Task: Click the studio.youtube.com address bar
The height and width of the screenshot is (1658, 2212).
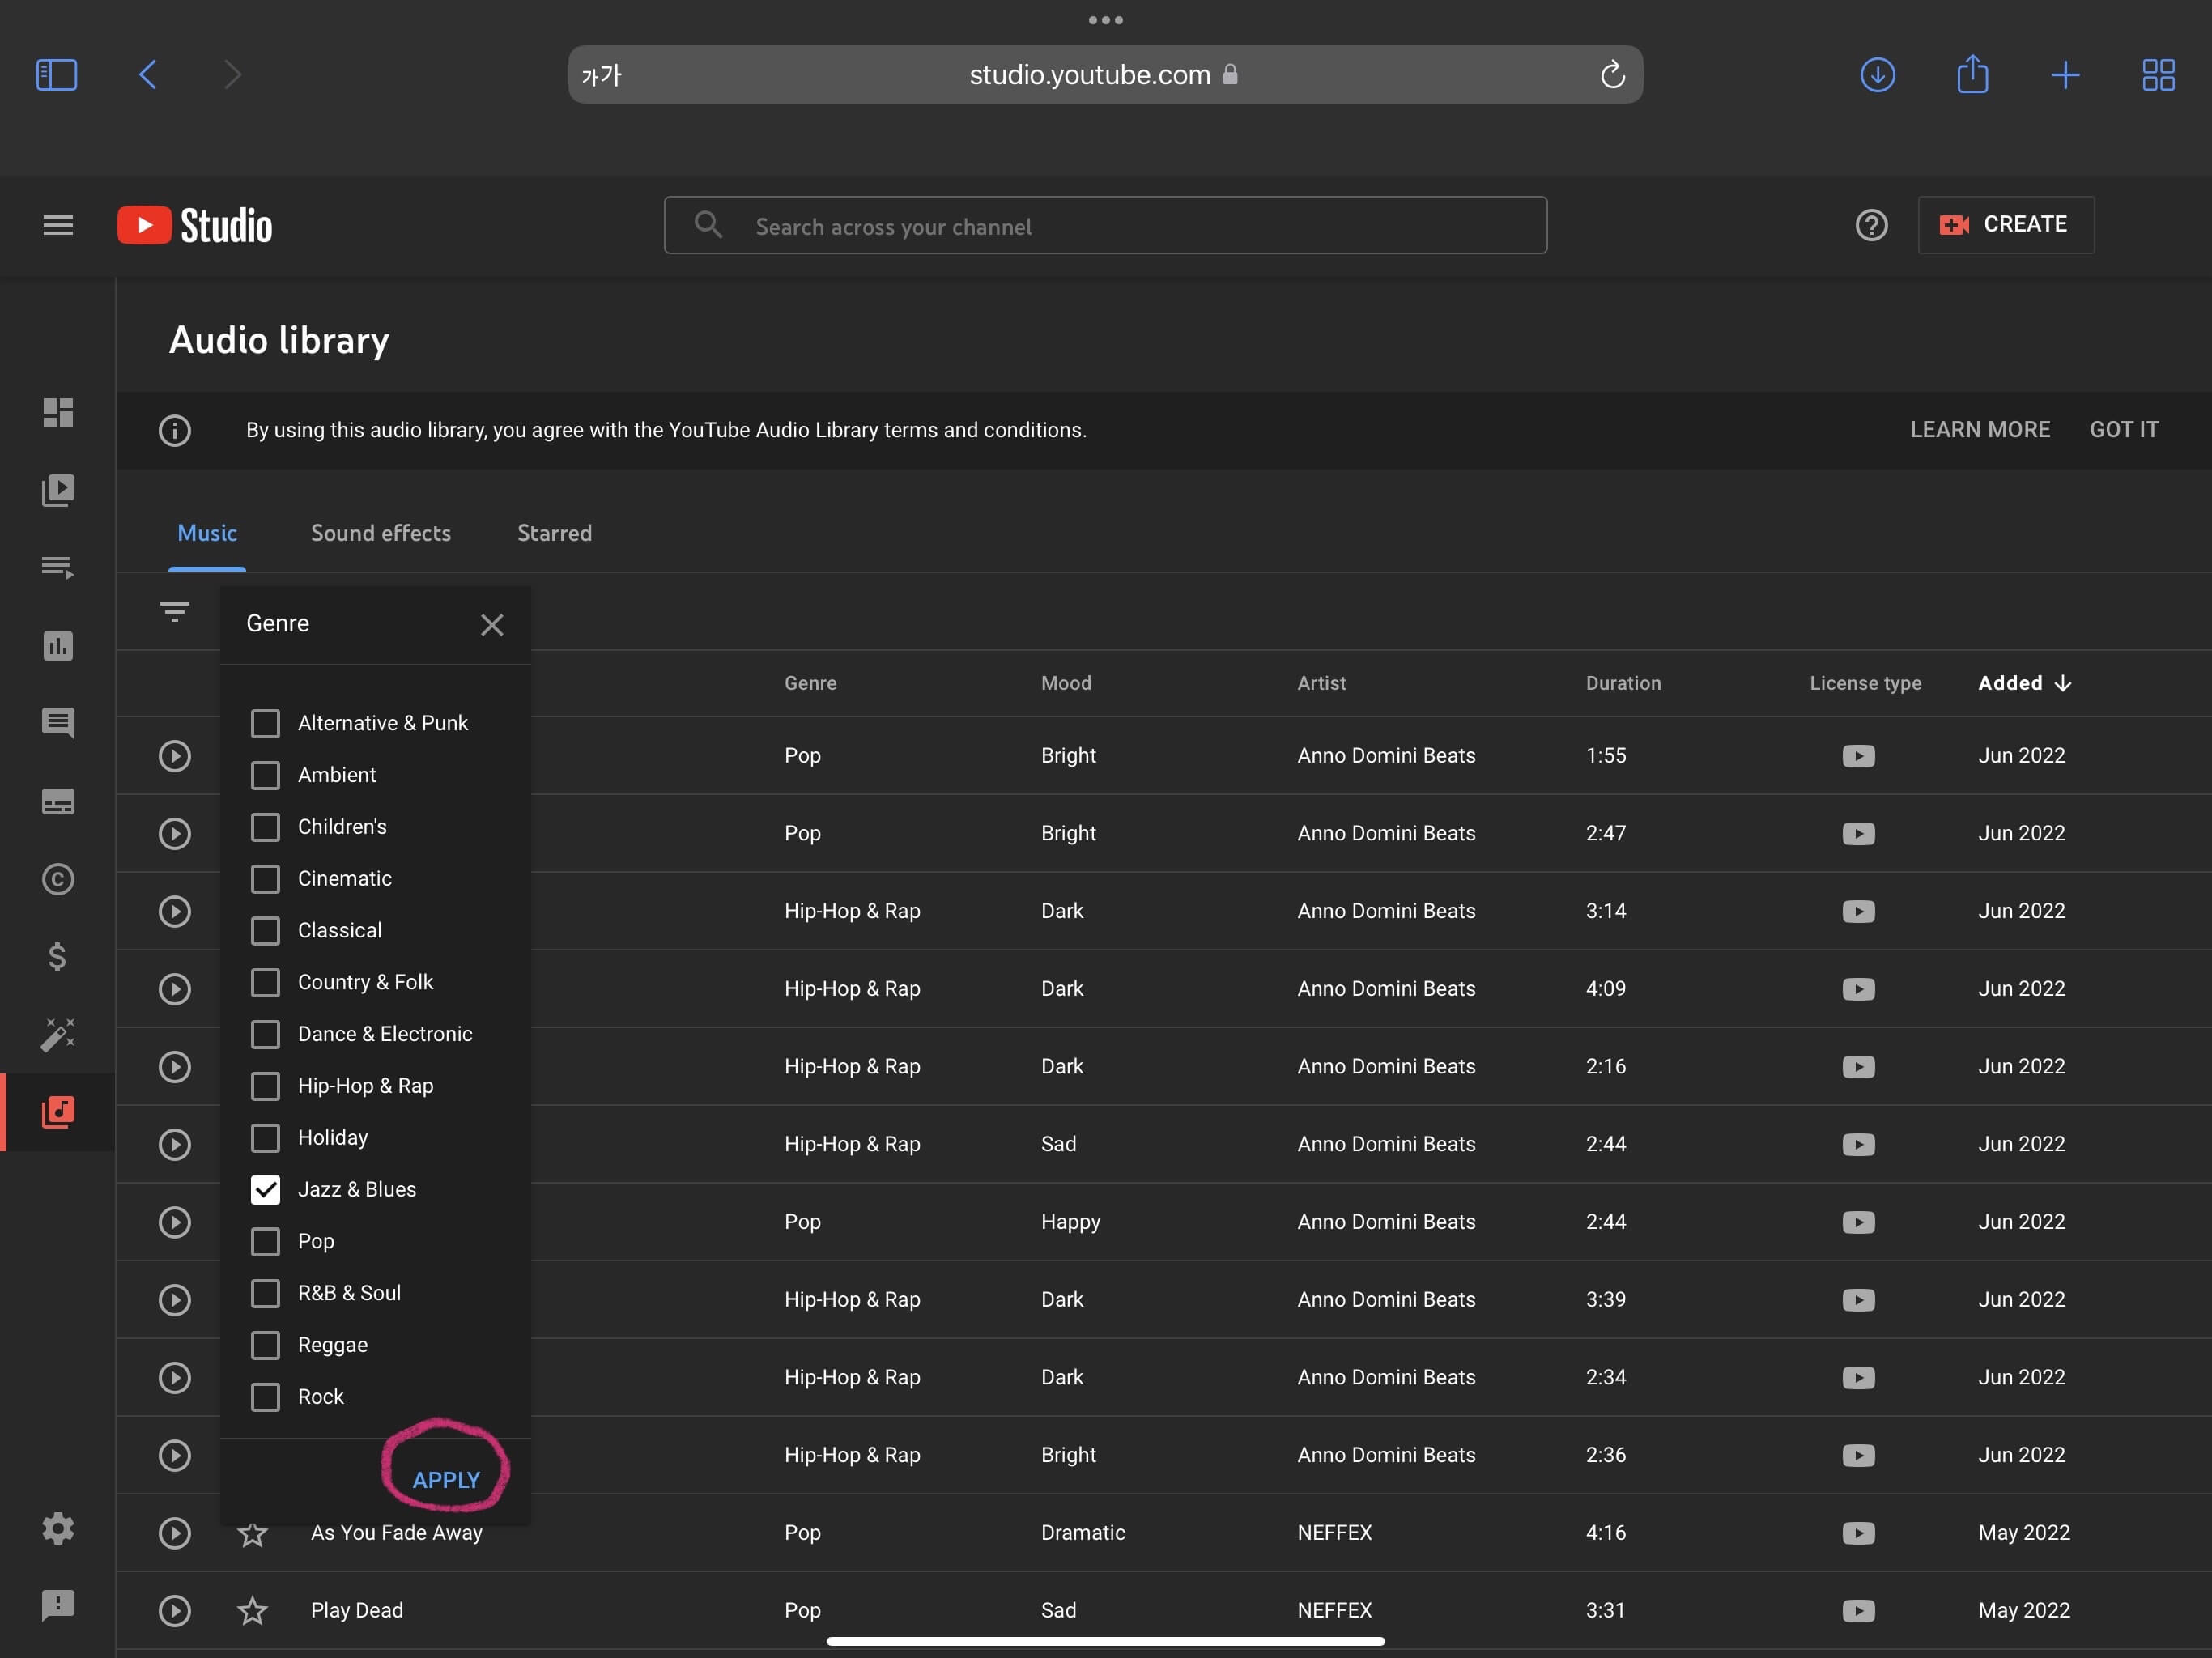Action: [1105, 75]
